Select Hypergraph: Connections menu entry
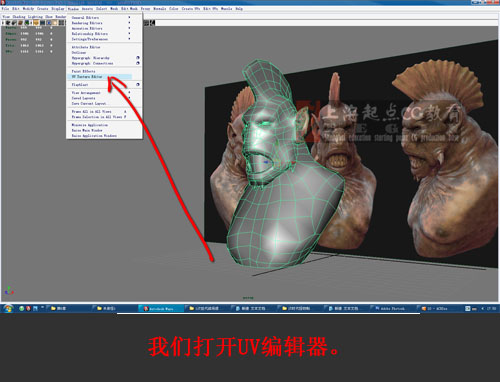The width and height of the screenshot is (500, 382). pyautogui.click(x=92, y=63)
